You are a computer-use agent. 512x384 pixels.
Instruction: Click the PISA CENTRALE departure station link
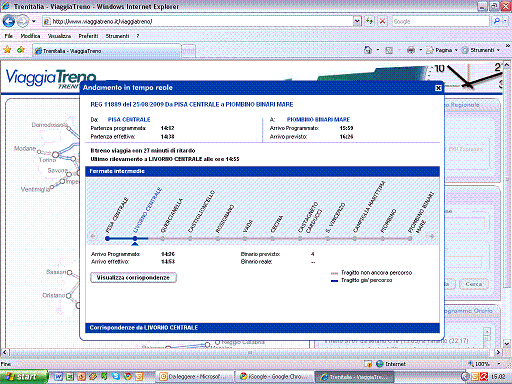(x=129, y=119)
